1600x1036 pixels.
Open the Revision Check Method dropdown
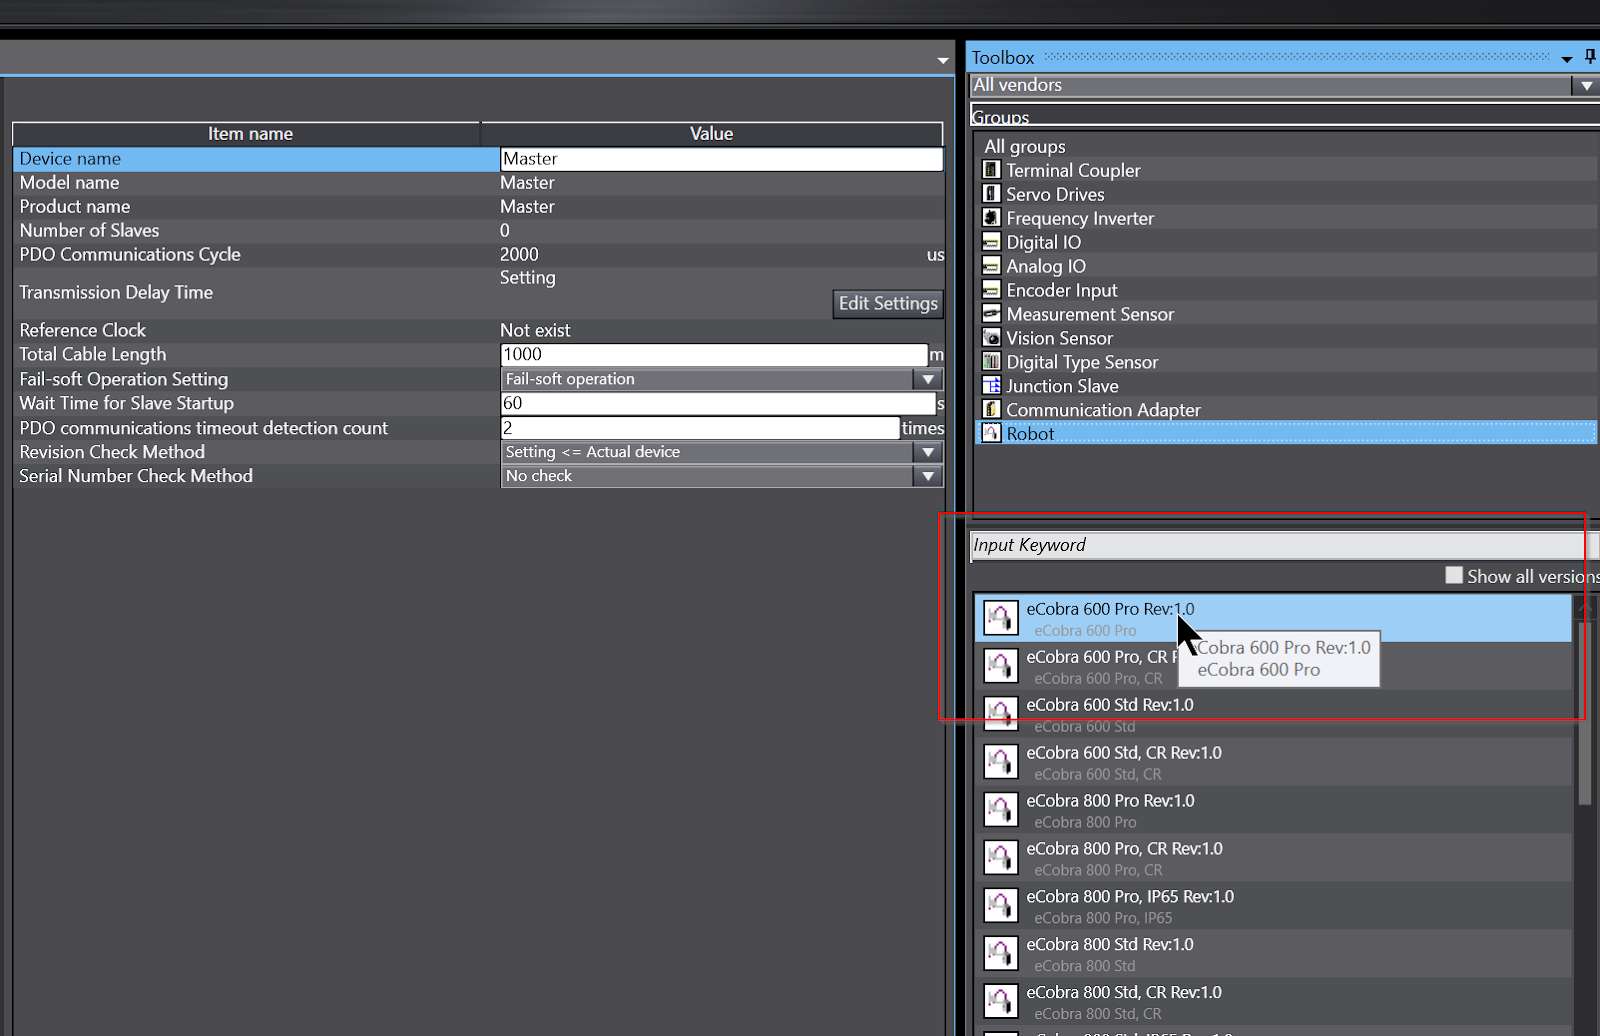pyautogui.click(x=928, y=452)
